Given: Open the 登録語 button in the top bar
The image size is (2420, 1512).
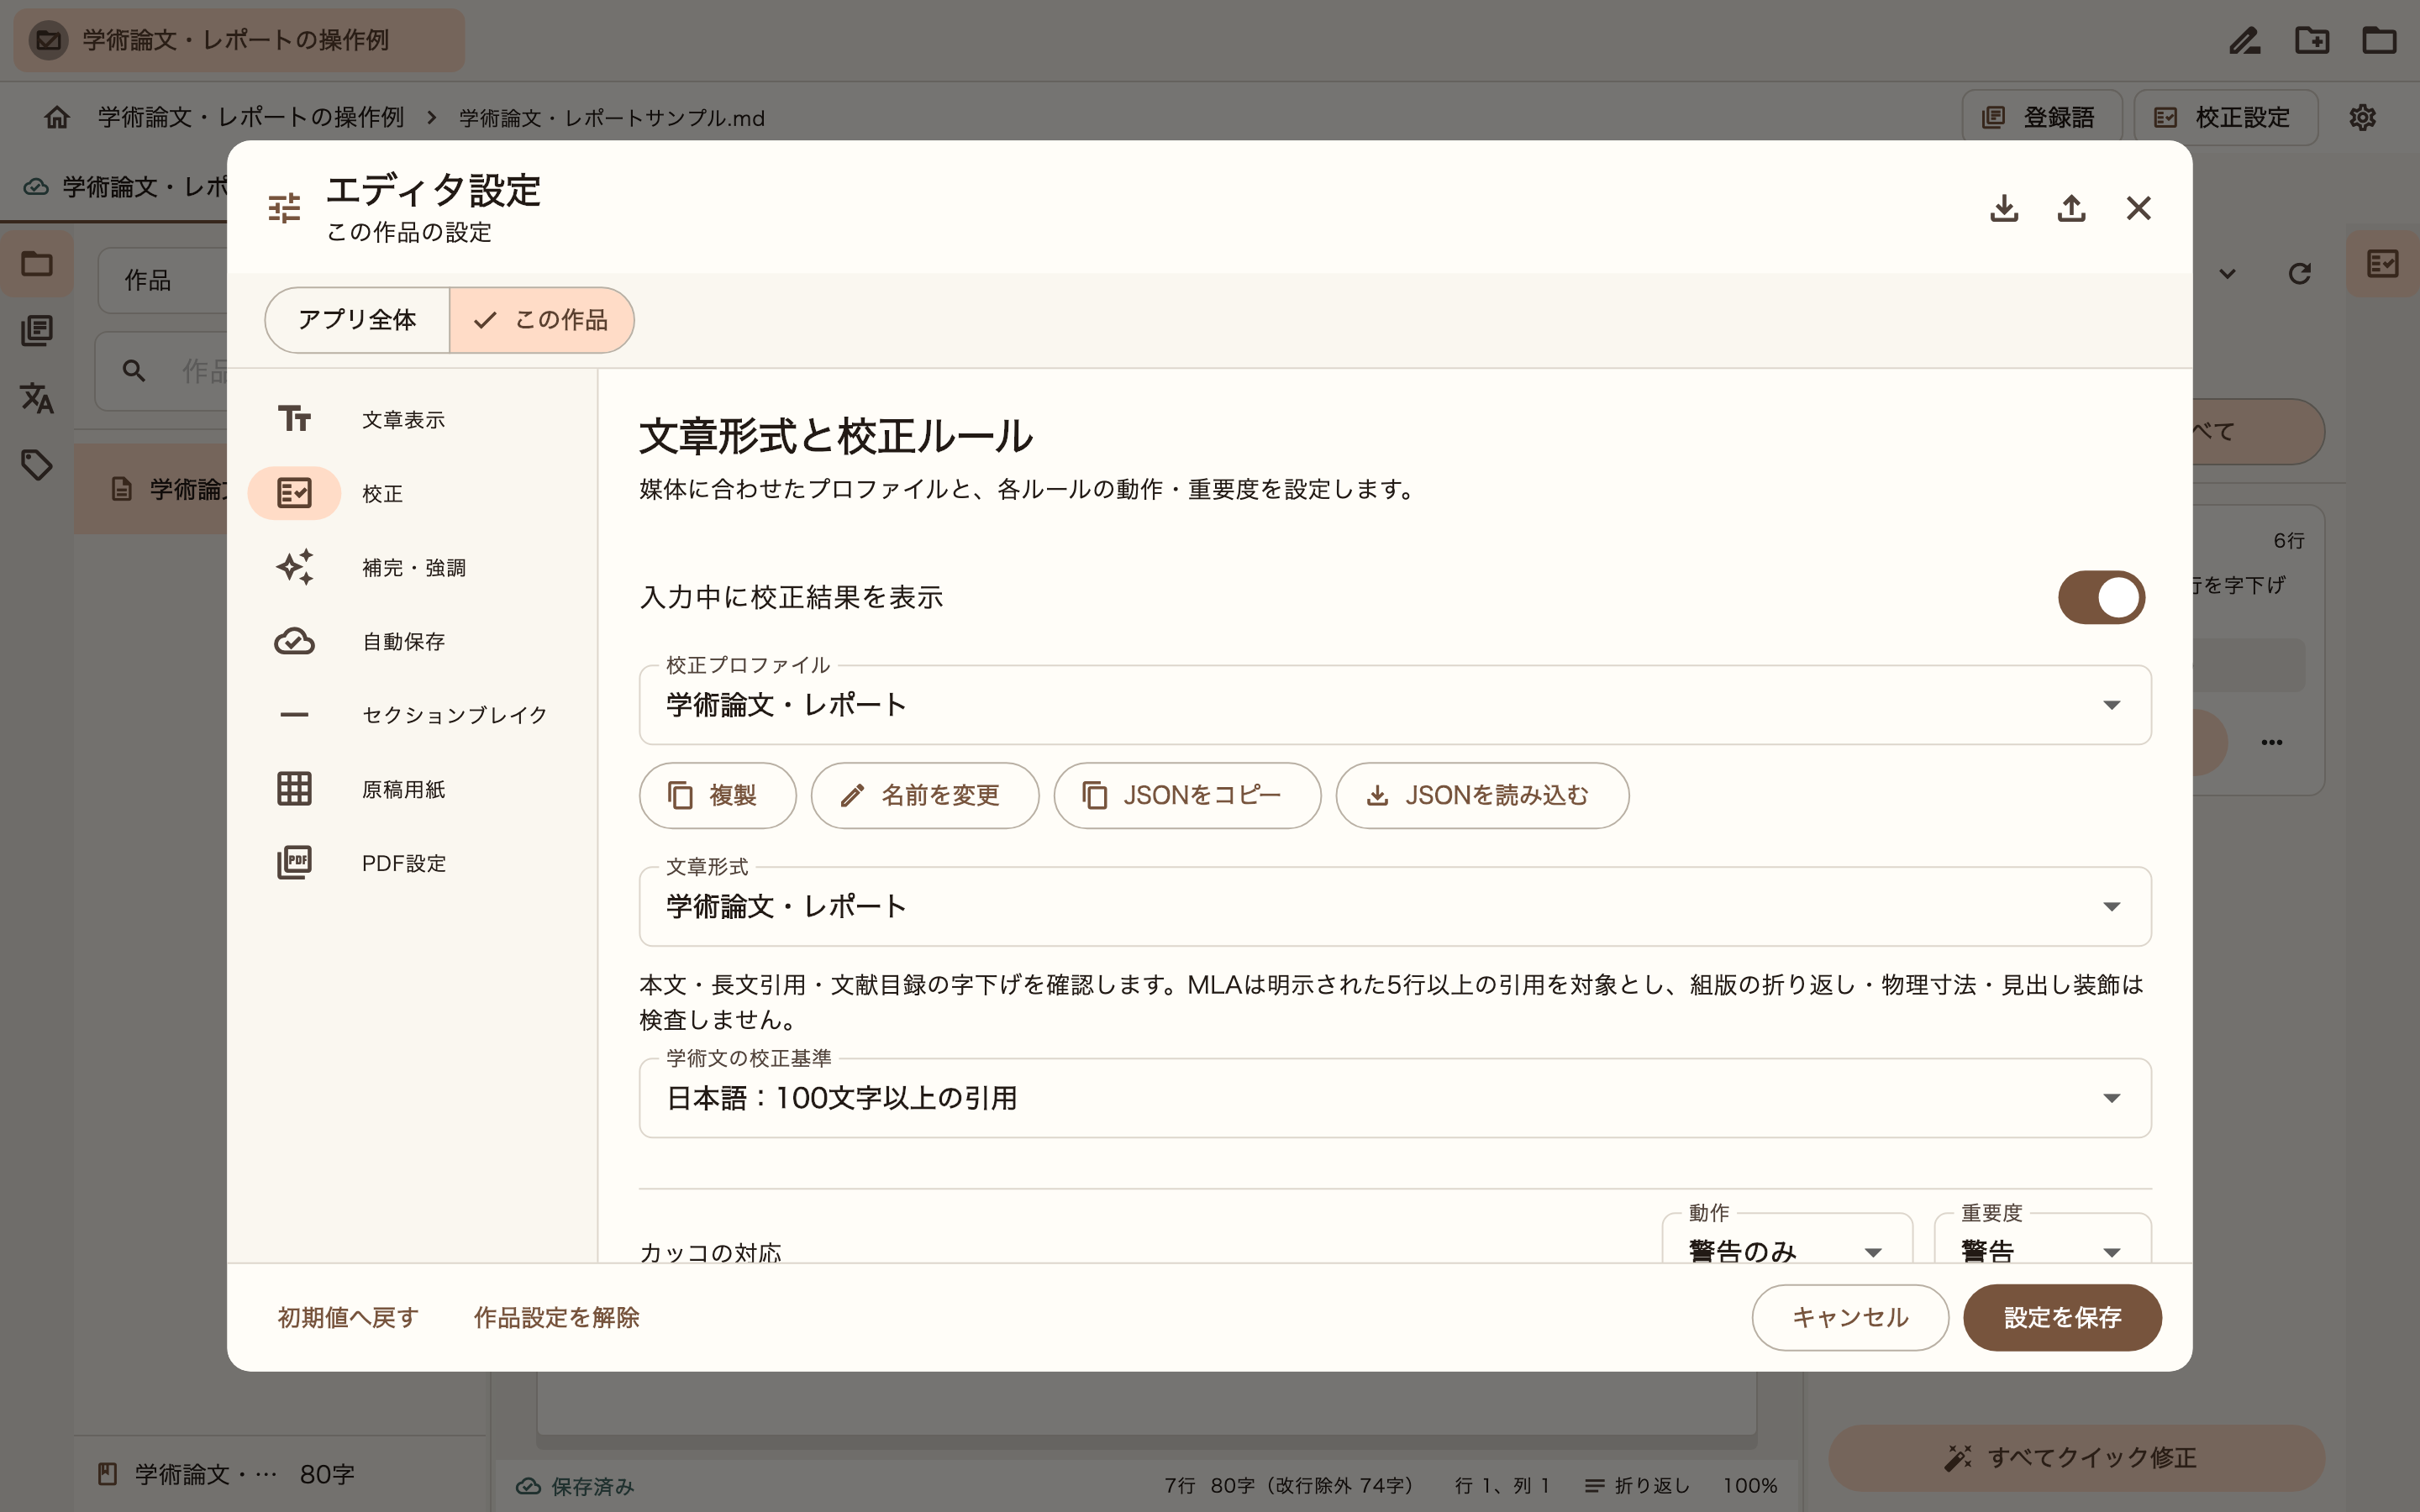Looking at the screenshot, I should click(x=2040, y=117).
